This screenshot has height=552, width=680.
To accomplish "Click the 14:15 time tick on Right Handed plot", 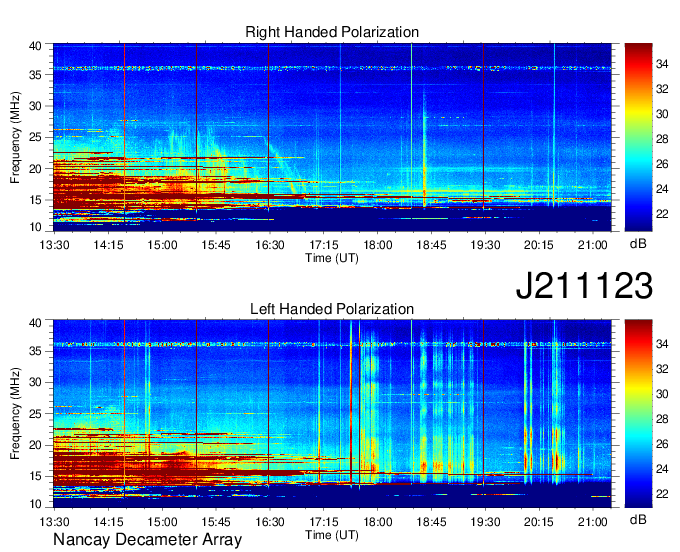I will click(108, 245).
